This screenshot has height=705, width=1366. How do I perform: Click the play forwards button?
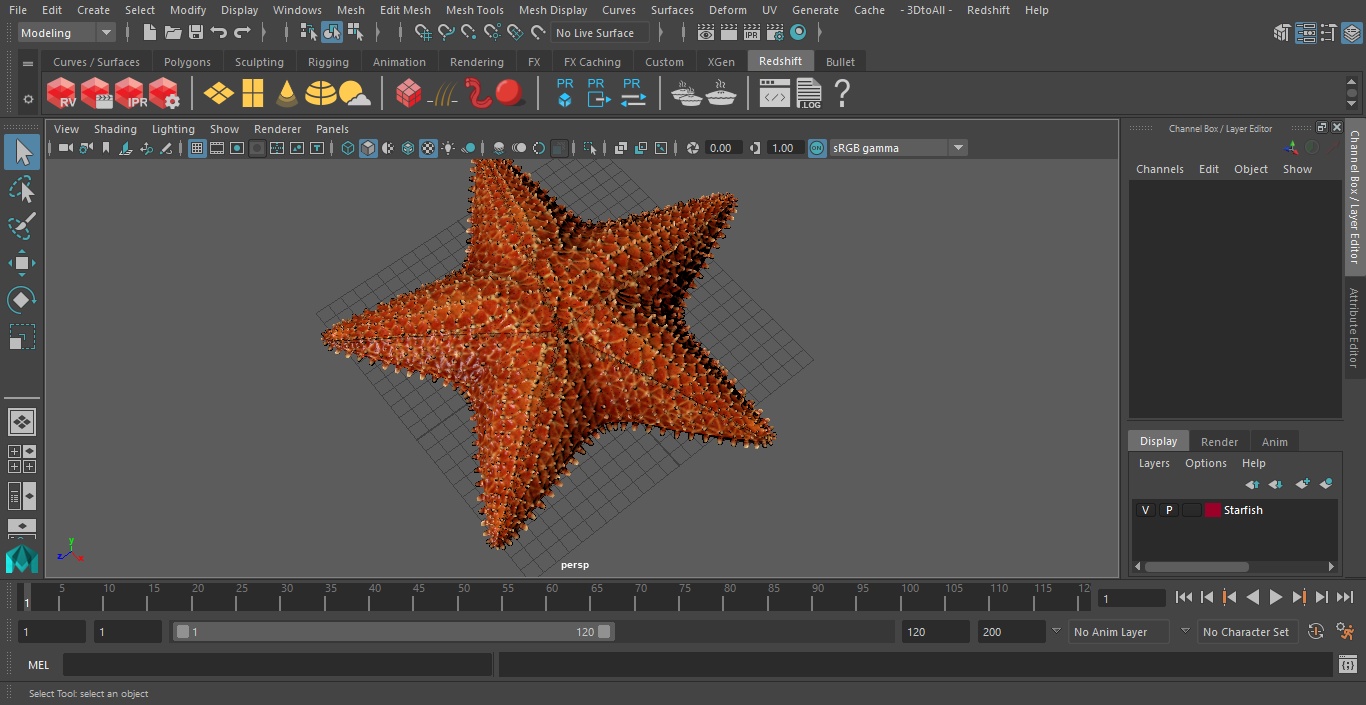tap(1275, 597)
